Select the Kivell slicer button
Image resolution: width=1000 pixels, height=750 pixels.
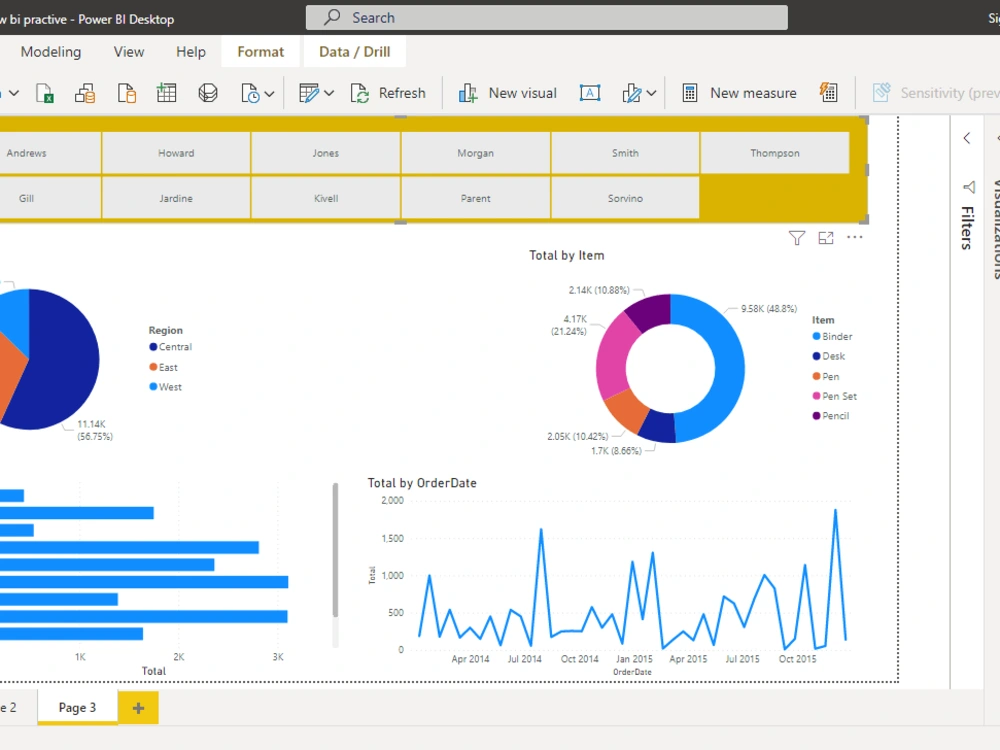point(326,198)
